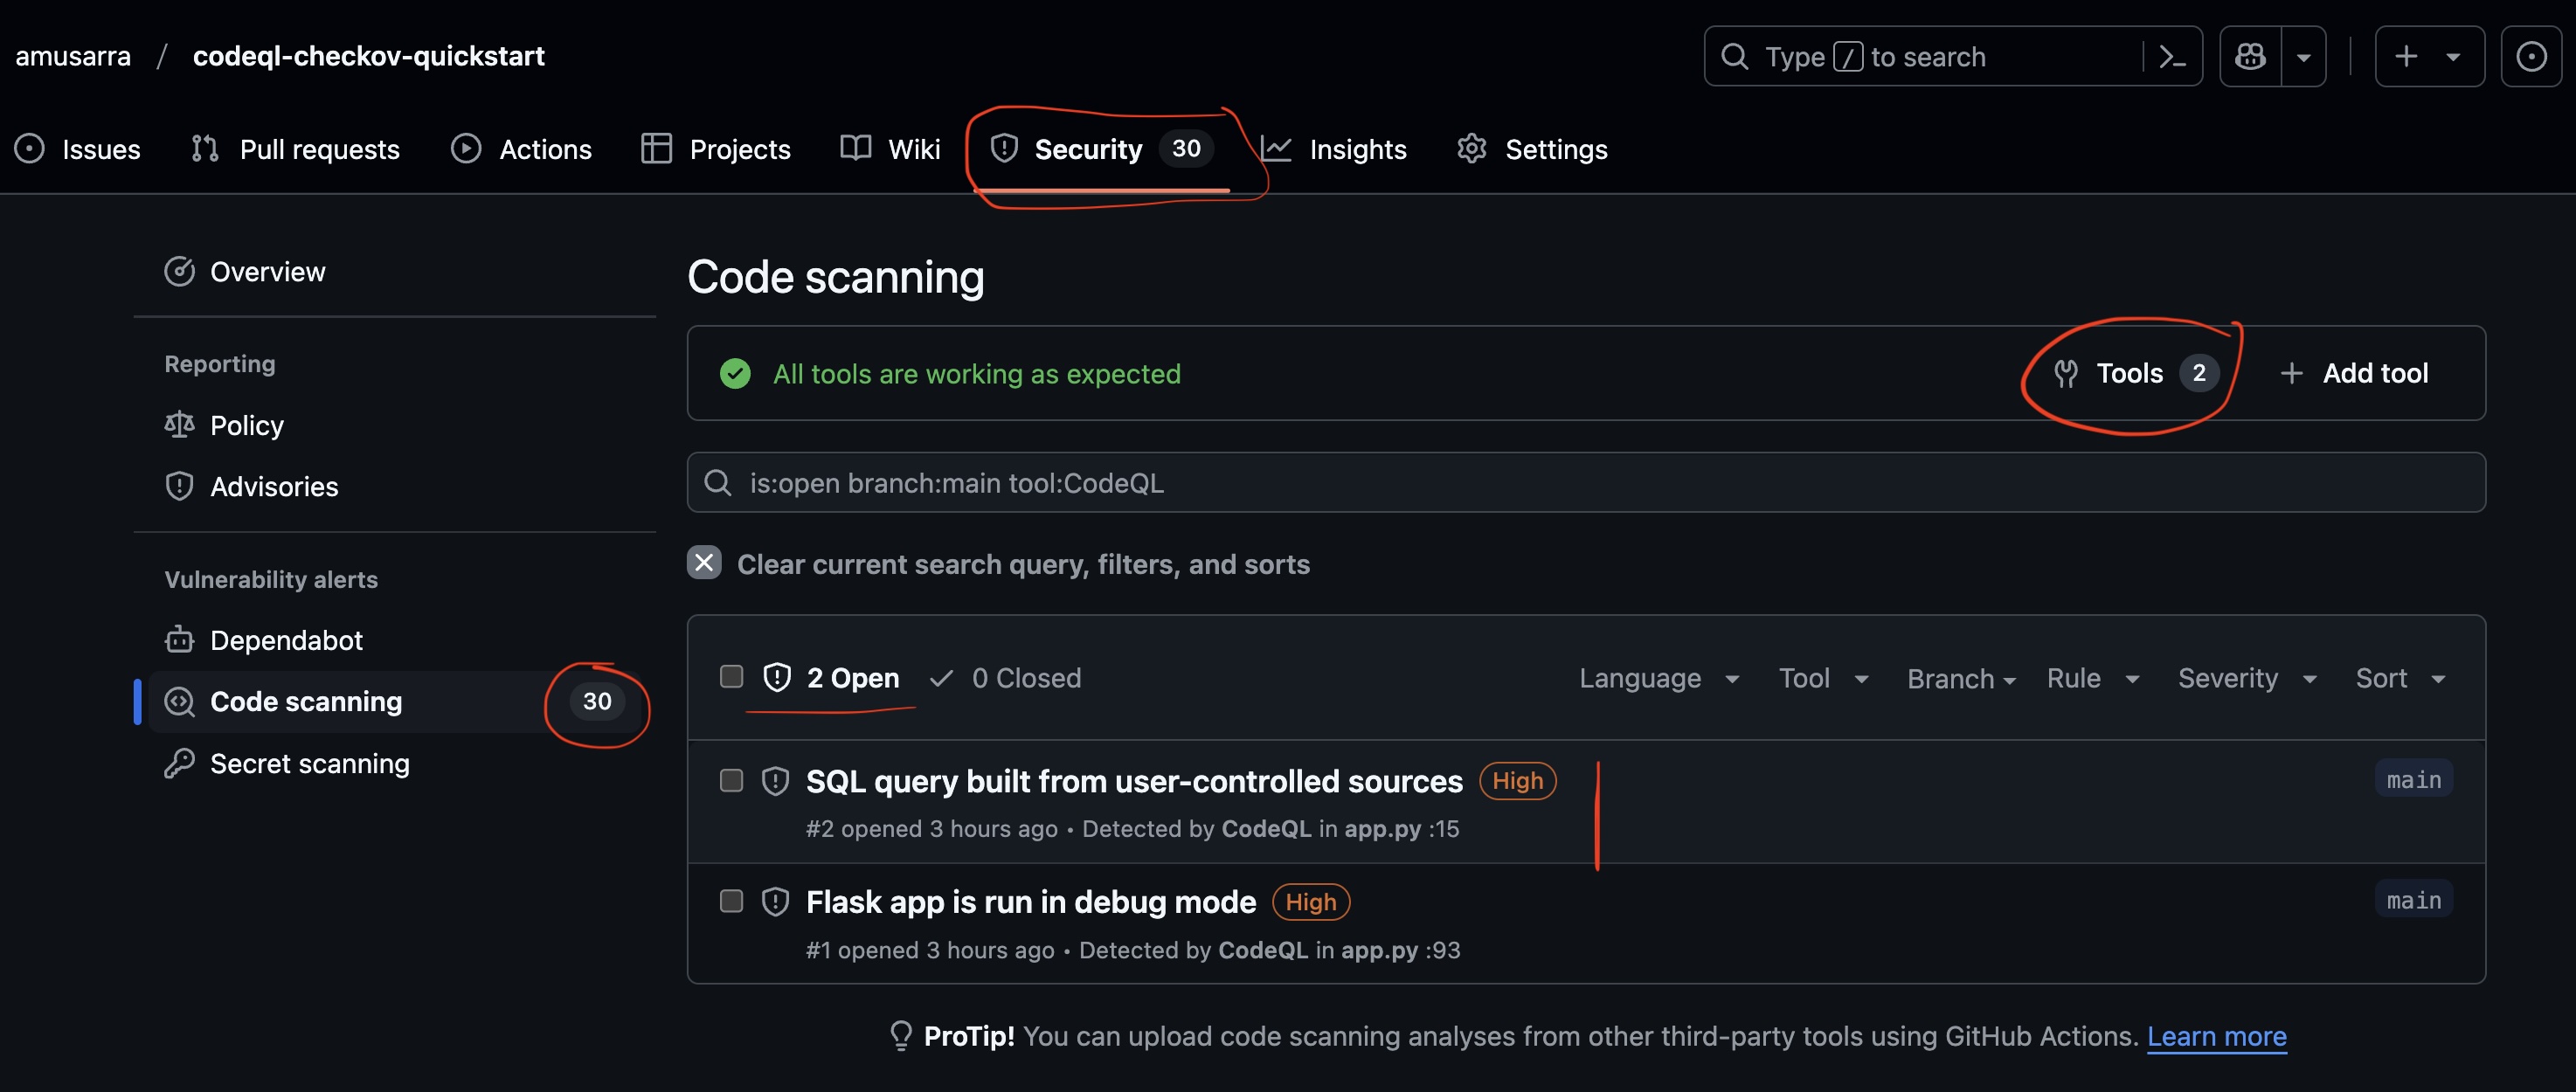2576x1092 pixels.
Task: Expand the Tool filter dropdown
Action: pos(1823,678)
